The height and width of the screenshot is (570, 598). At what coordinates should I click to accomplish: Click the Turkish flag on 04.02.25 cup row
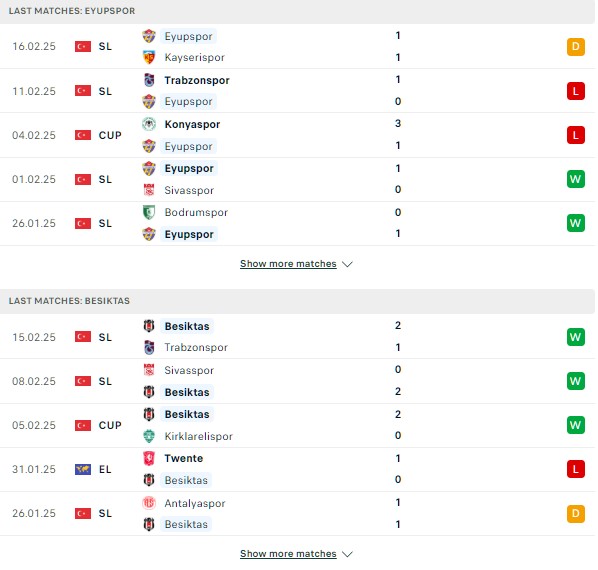pyautogui.click(x=83, y=135)
